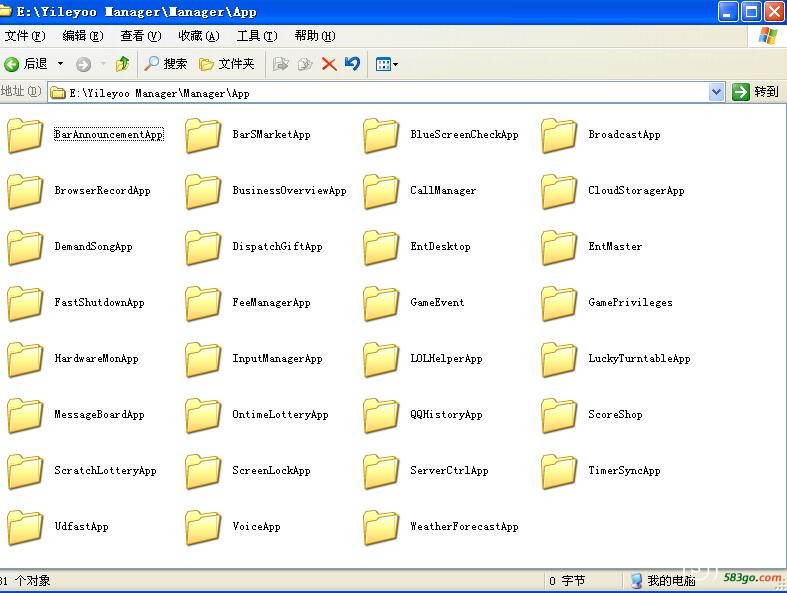Click the TimerSyncApp folder name

[x=624, y=470]
